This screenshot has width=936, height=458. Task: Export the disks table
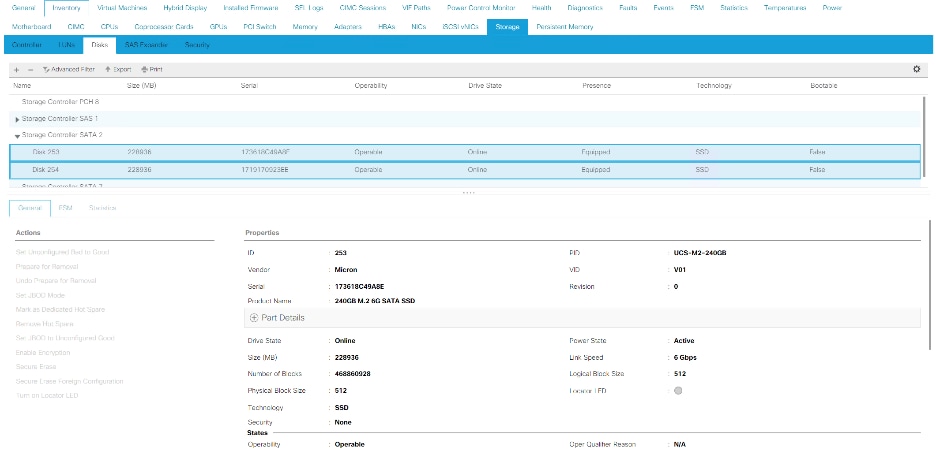118,70
